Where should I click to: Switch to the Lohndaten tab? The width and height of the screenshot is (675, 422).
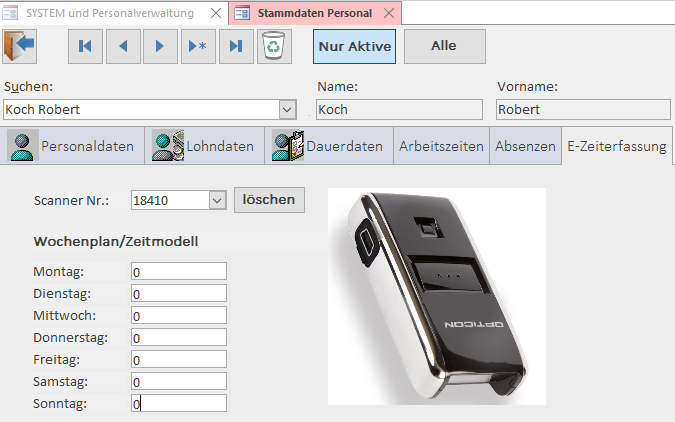[204, 146]
